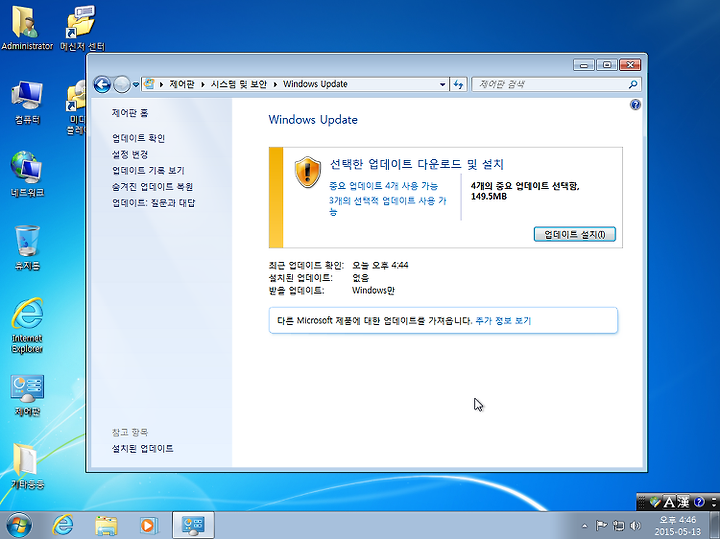Open 업데이트 기록 보기 link
The height and width of the screenshot is (539, 720).
coord(148,170)
